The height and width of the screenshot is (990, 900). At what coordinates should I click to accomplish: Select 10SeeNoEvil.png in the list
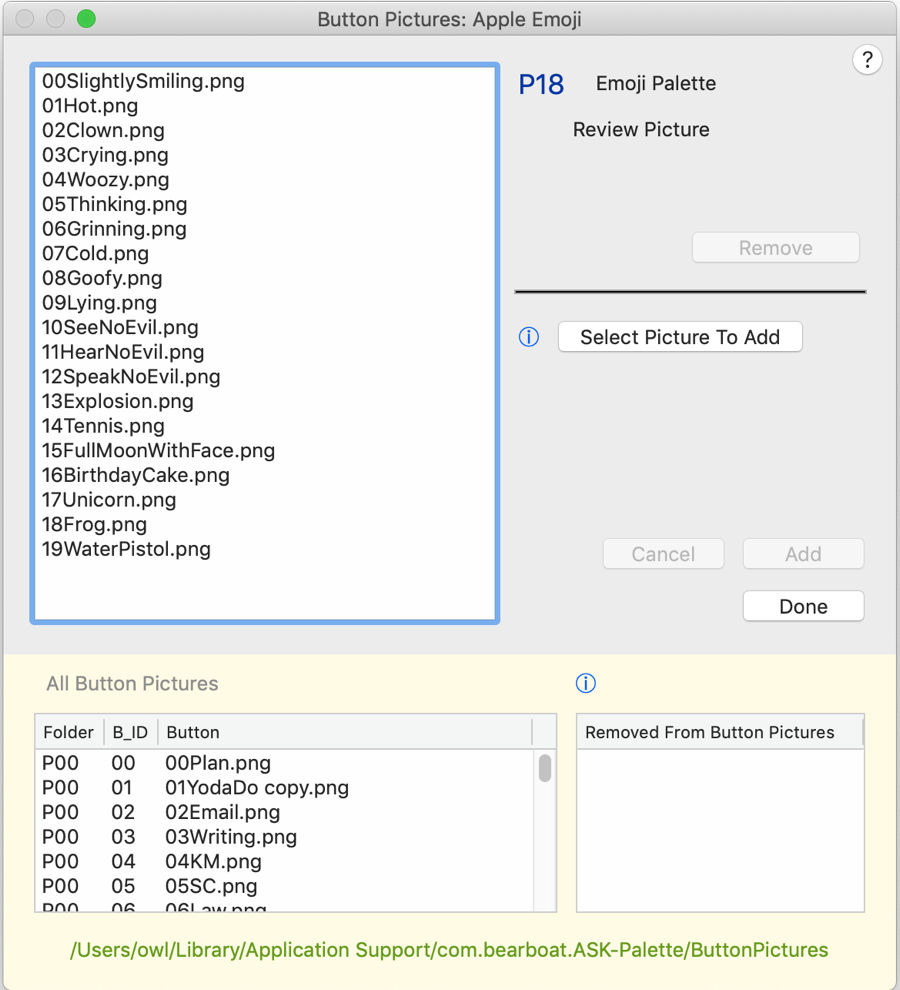tap(120, 327)
